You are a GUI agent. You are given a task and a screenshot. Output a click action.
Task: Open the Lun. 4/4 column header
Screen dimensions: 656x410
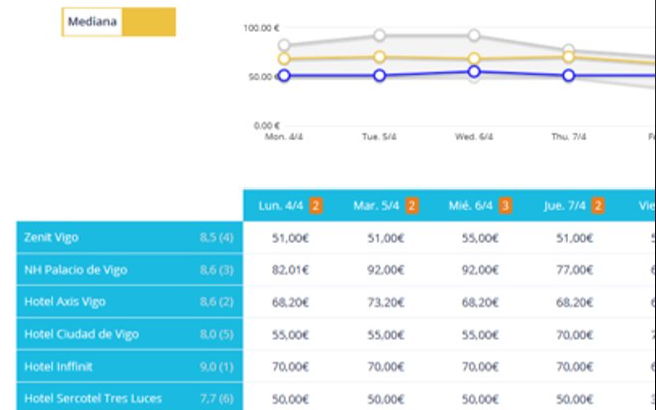[281, 206]
